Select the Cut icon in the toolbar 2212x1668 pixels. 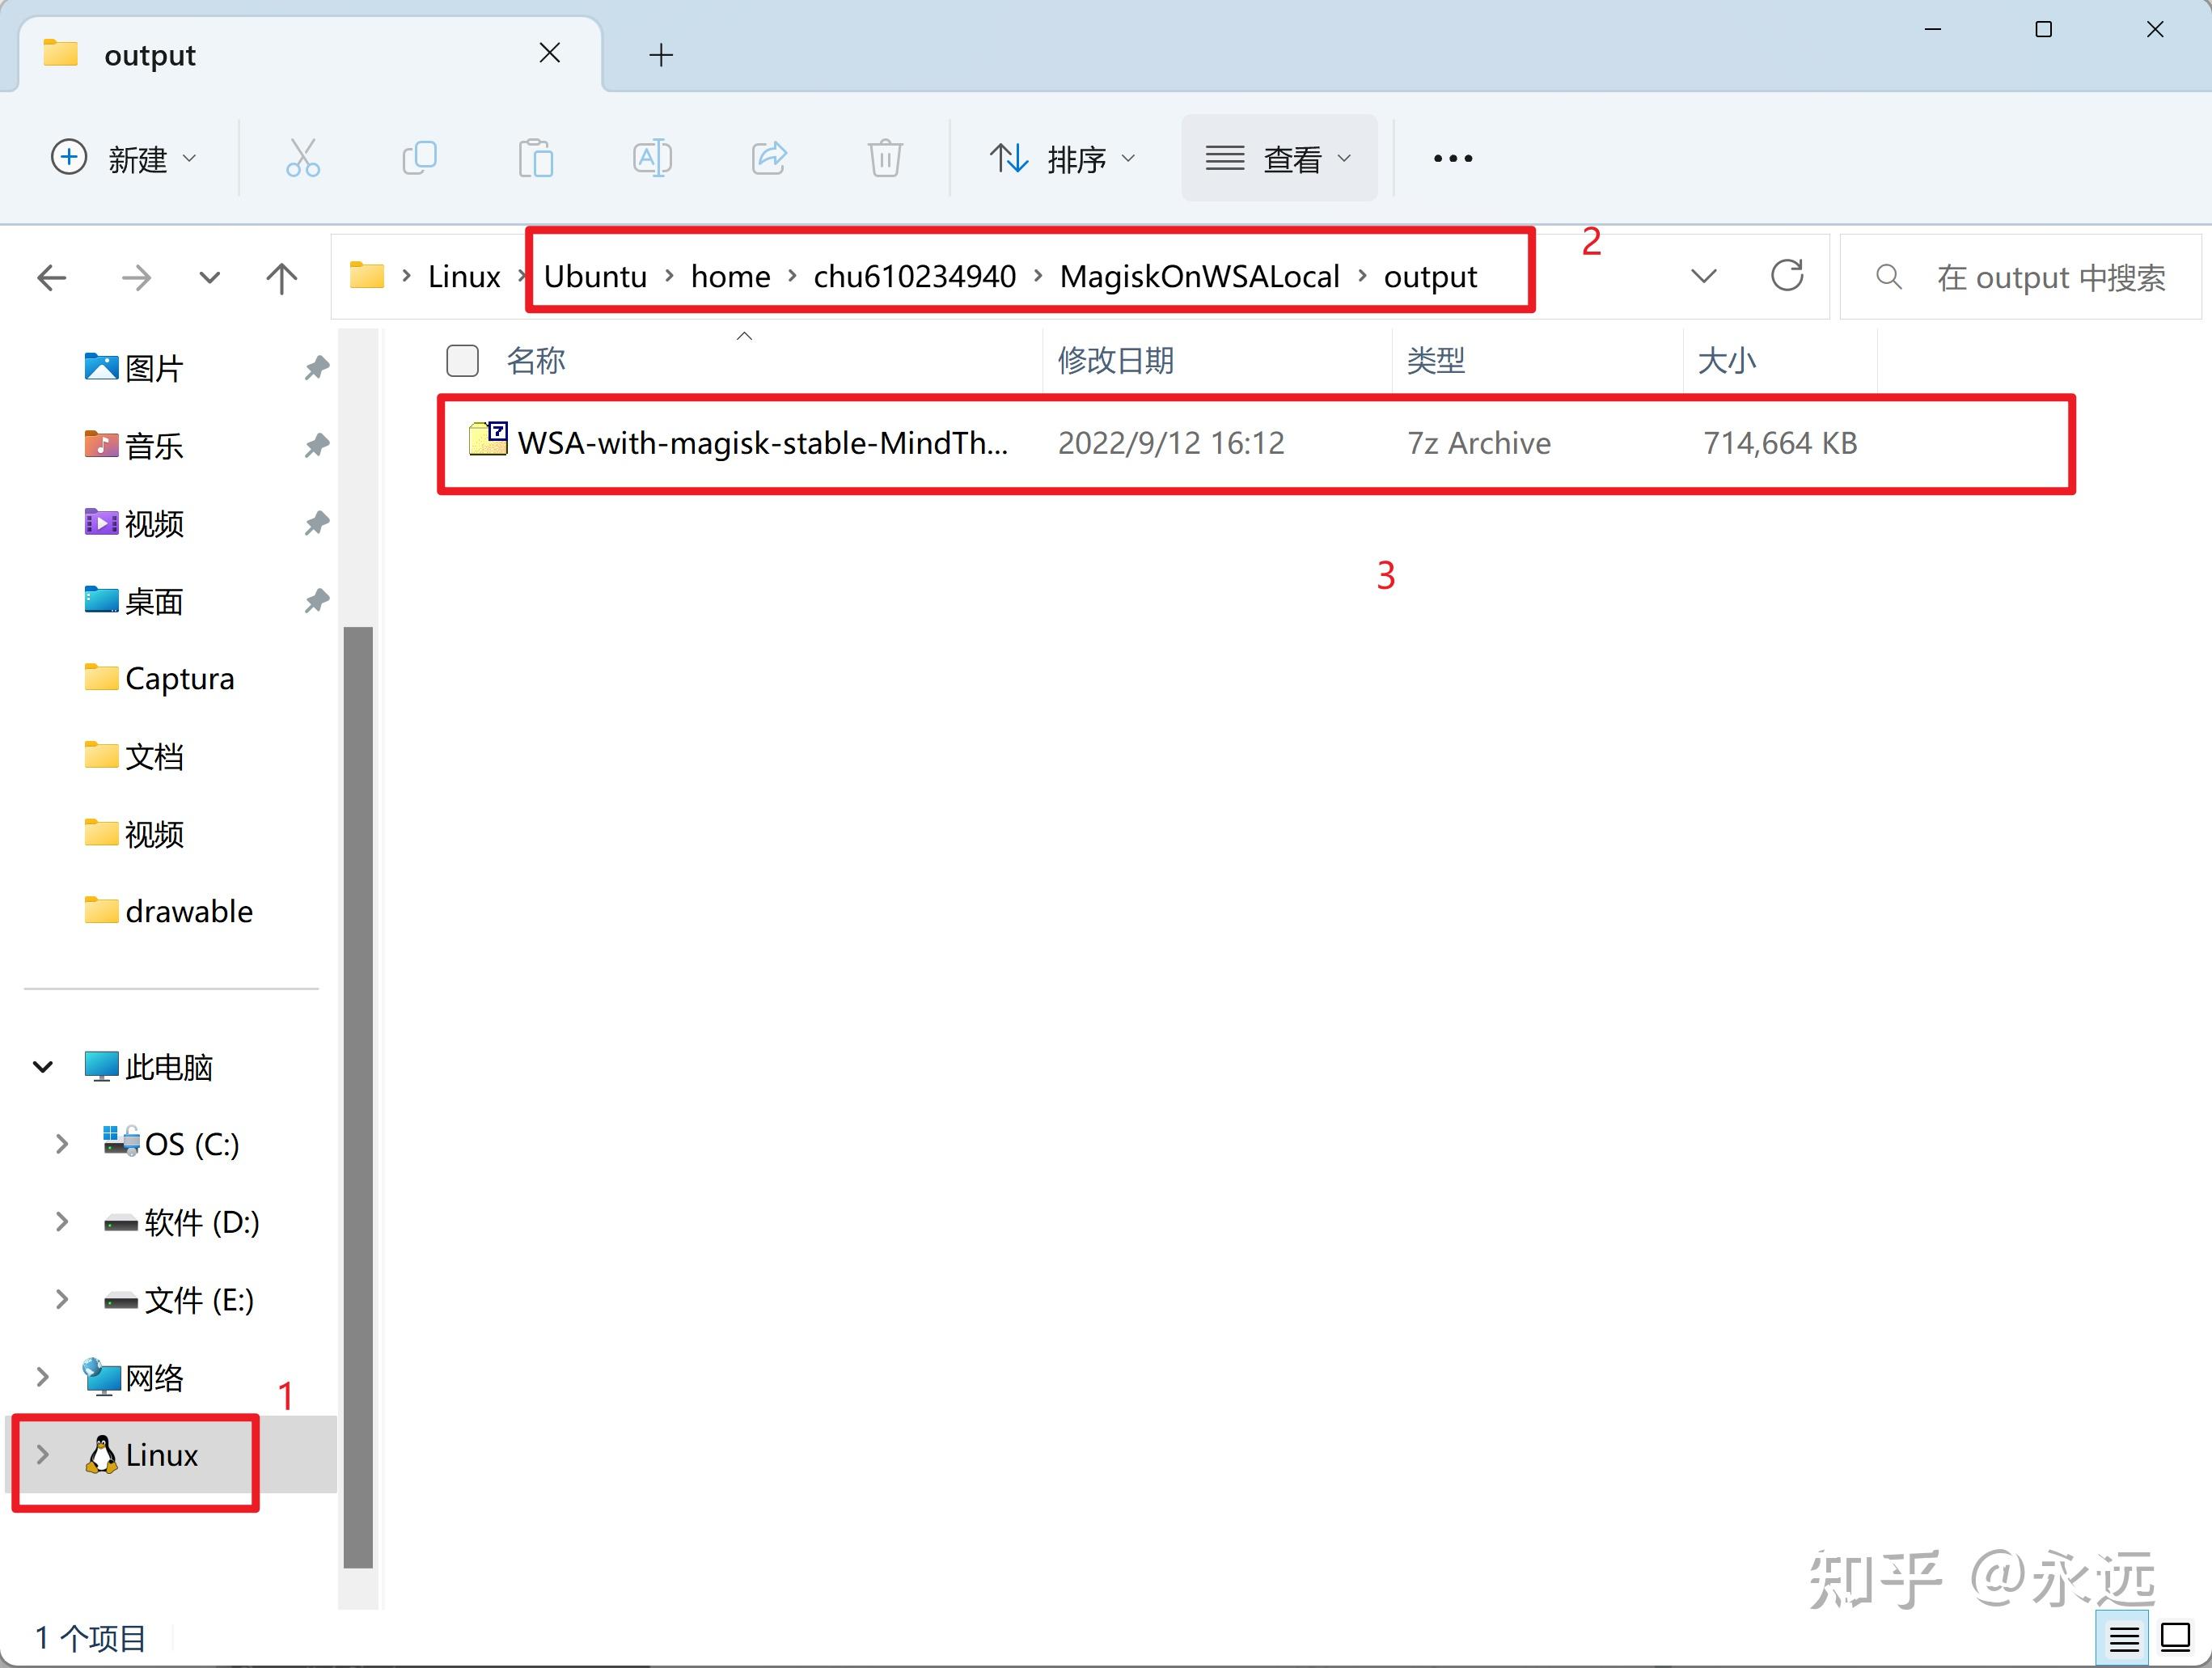[302, 158]
